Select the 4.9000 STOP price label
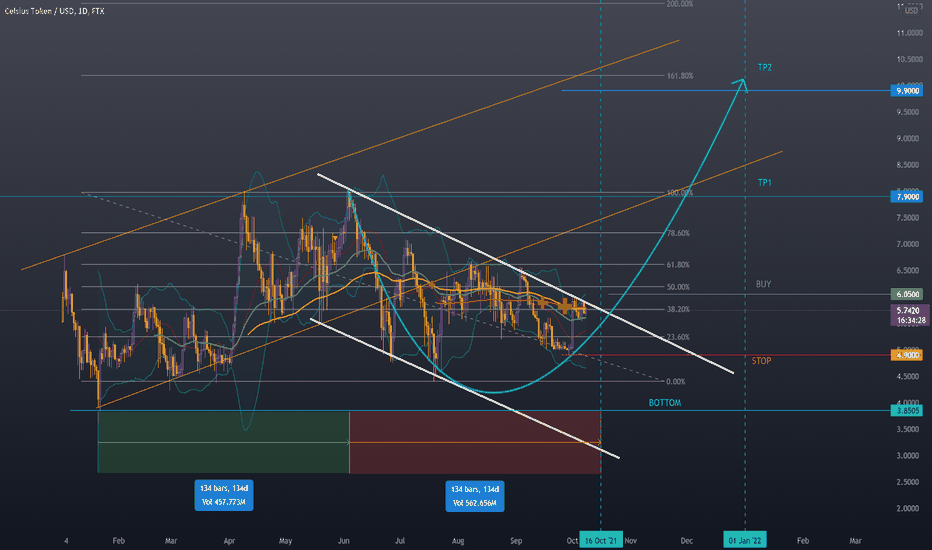932x550 pixels. 906,355
